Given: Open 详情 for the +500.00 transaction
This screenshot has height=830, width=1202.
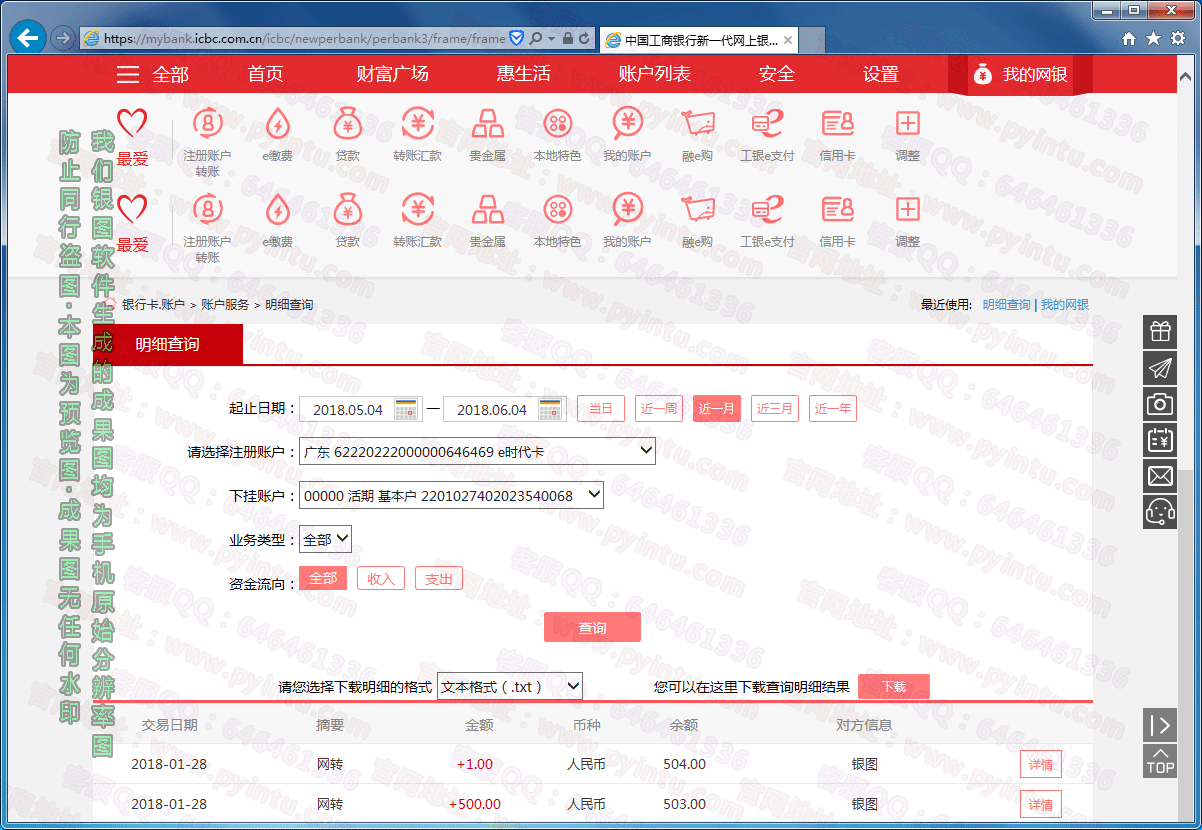Looking at the screenshot, I should 1040,804.
